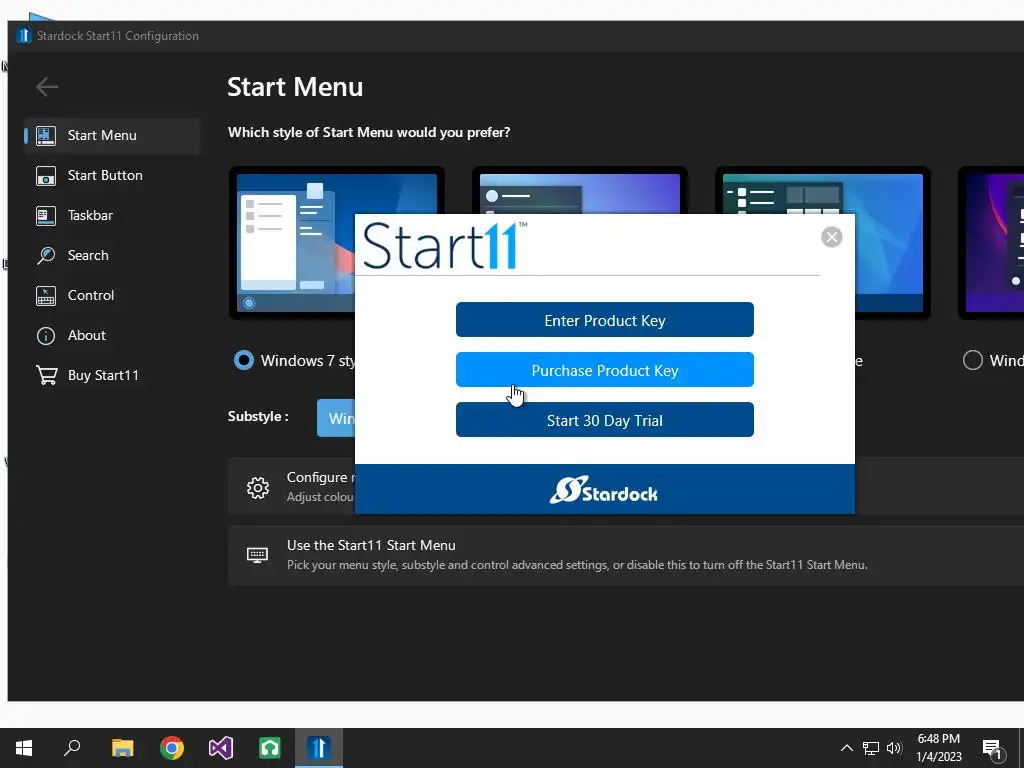Open the About section

(x=112, y=336)
